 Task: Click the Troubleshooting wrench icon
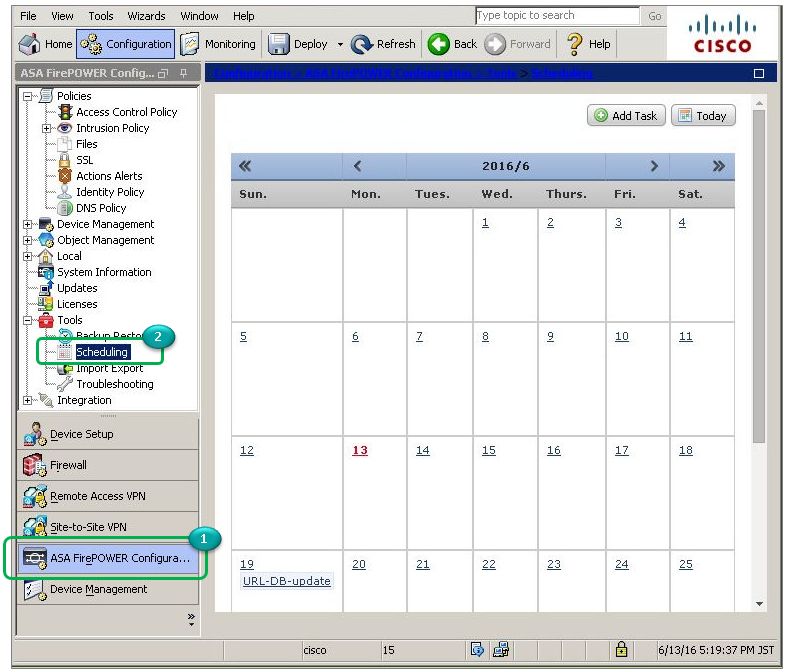[x=65, y=384]
